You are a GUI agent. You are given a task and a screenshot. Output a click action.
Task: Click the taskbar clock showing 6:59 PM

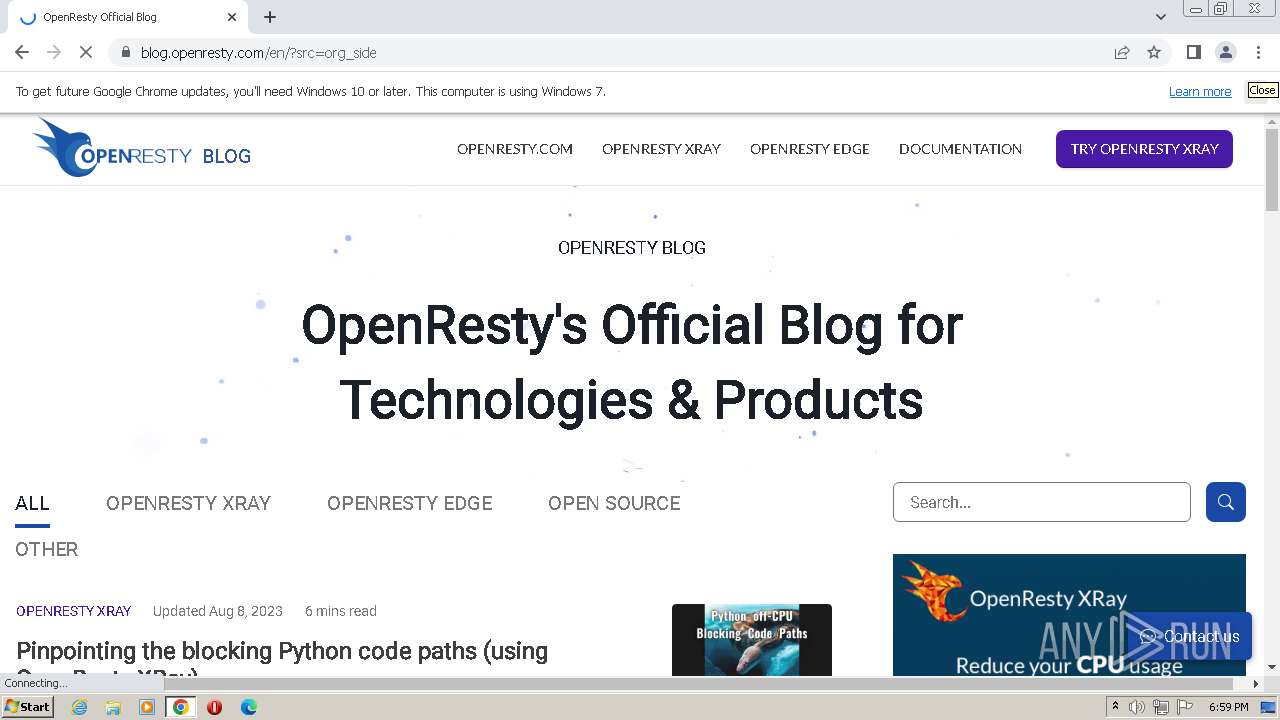coord(1228,707)
